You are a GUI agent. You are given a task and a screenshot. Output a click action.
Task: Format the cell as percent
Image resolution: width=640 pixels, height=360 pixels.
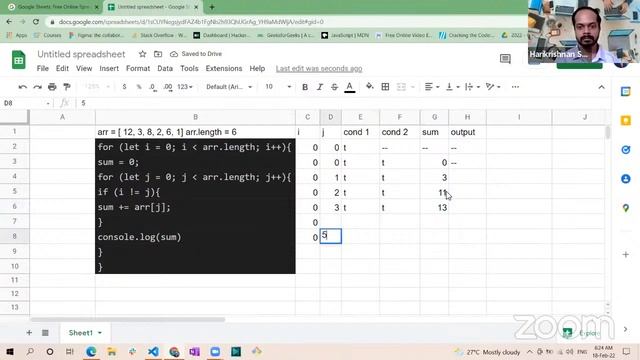click(139, 87)
